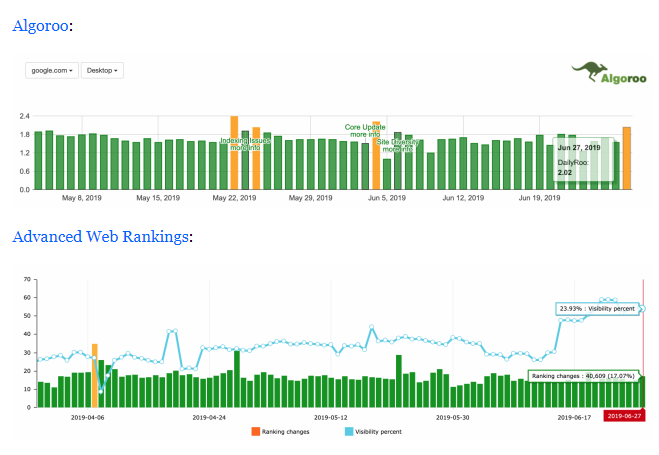Click the 23.93% Visibility percent tooltip
The height and width of the screenshot is (455, 659).
click(x=595, y=310)
